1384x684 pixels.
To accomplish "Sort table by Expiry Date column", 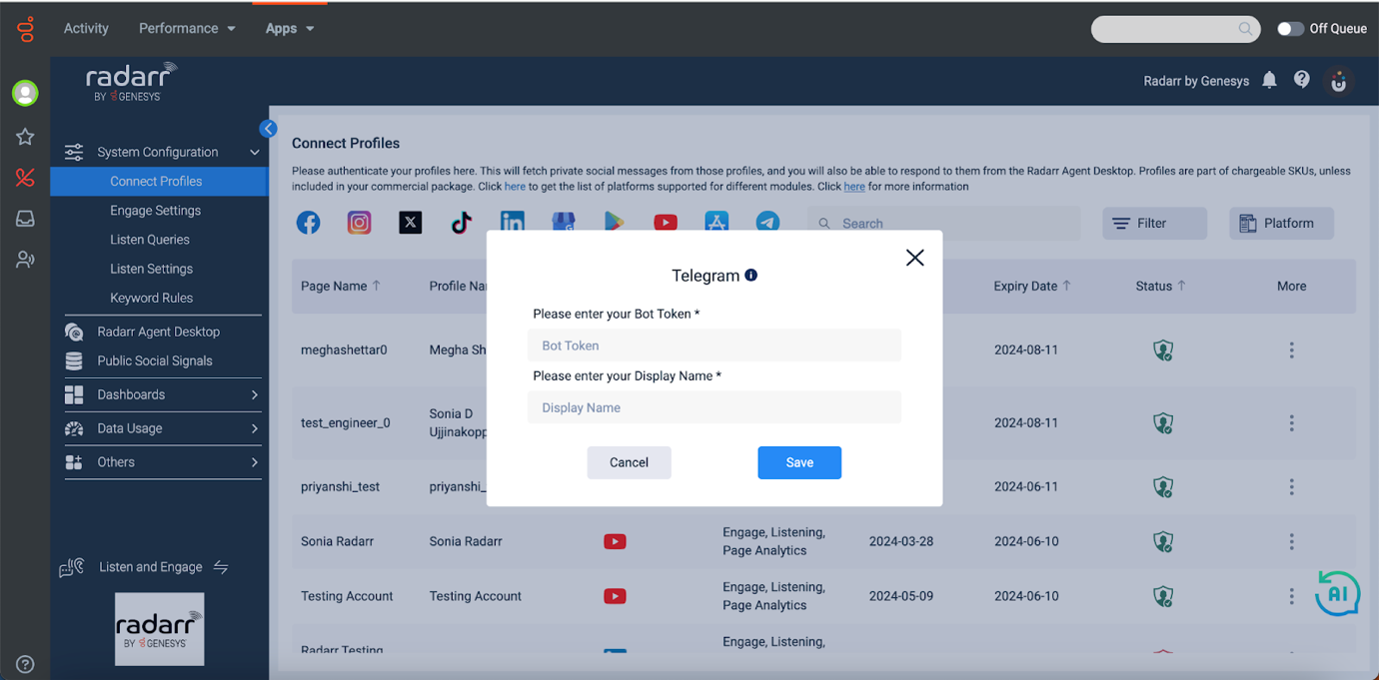I will click(x=1031, y=286).
